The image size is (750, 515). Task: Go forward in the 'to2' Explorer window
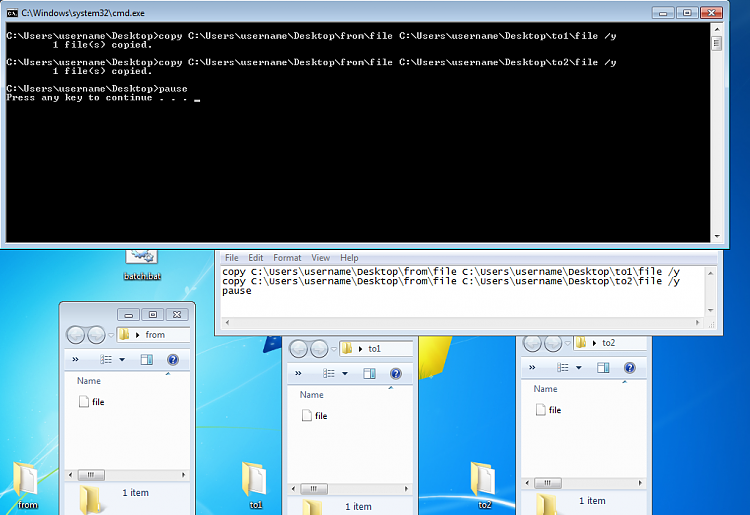coord(552,342)
